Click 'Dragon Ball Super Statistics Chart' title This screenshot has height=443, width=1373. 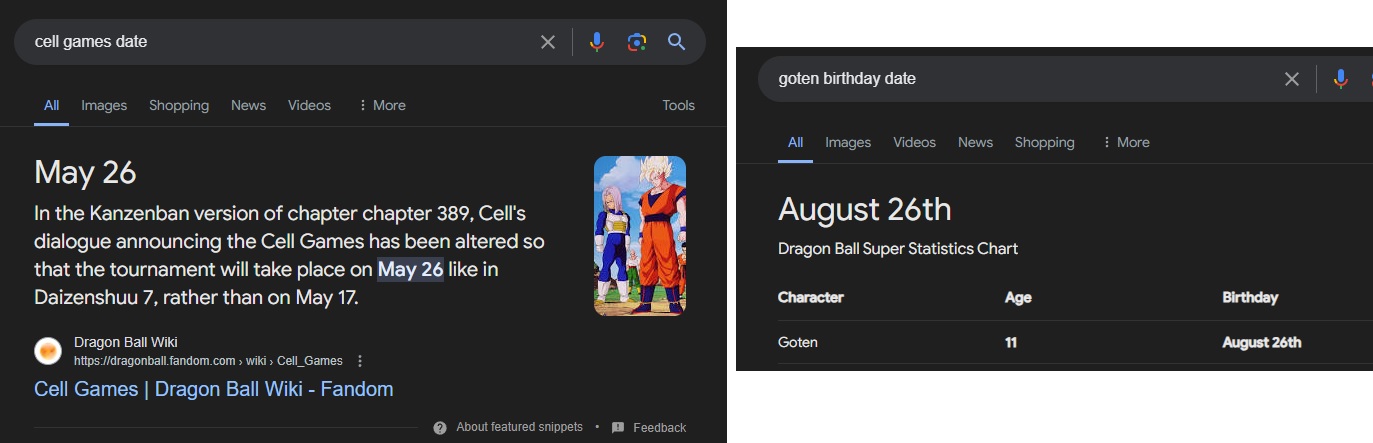pos(898,248)
